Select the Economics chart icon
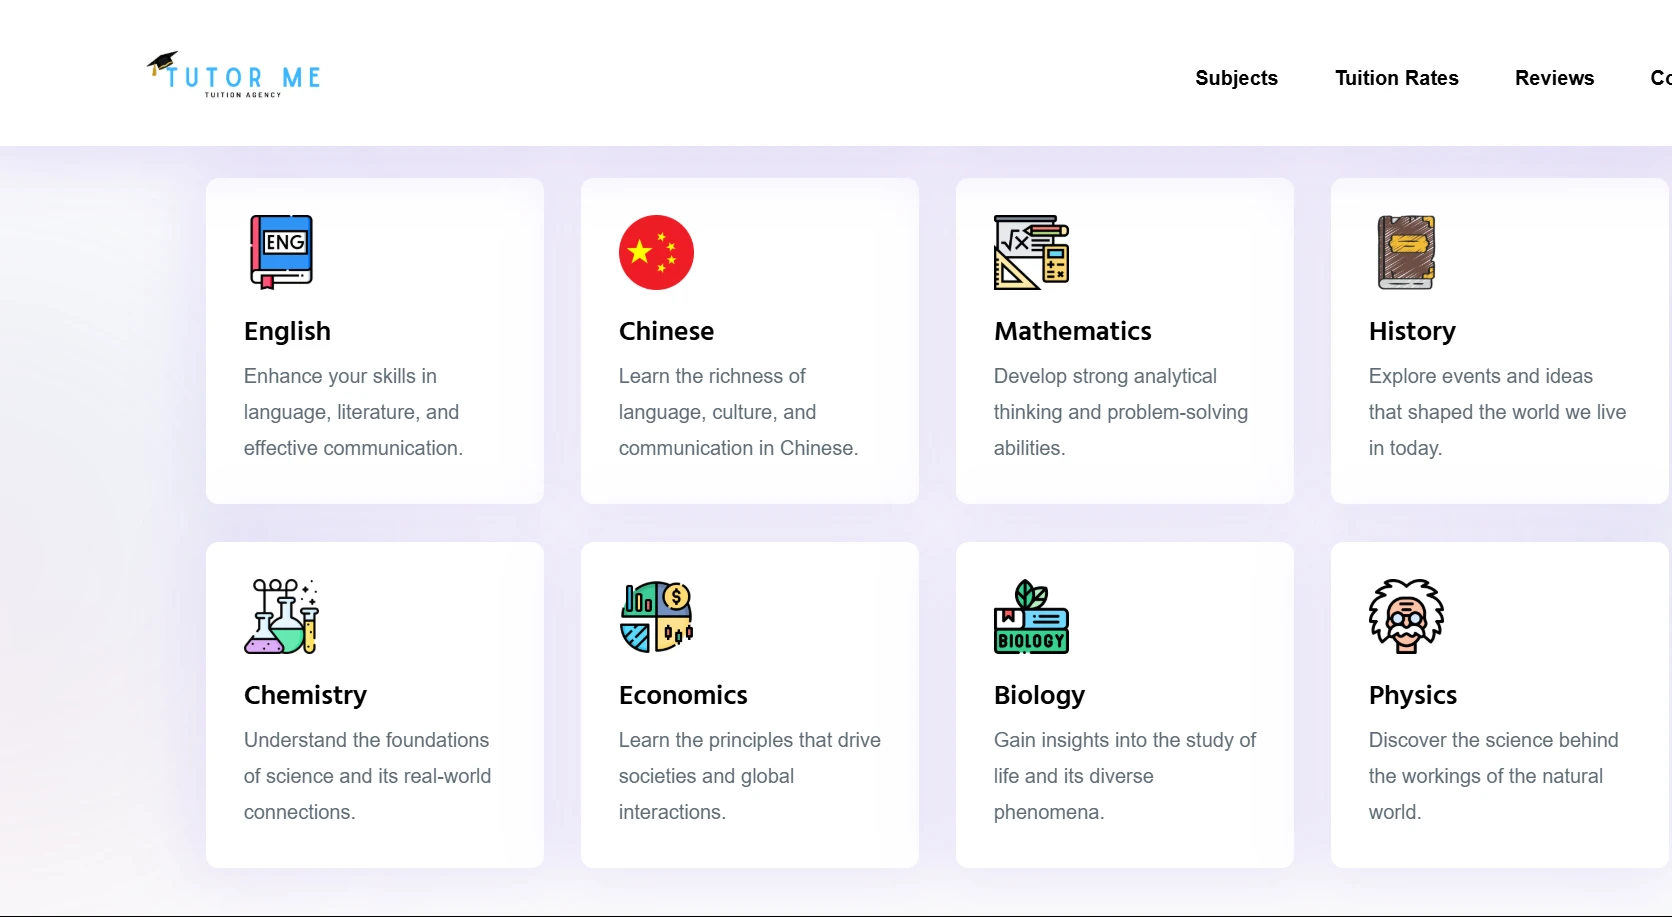1672x917 pixels. [x=656, y=616]
